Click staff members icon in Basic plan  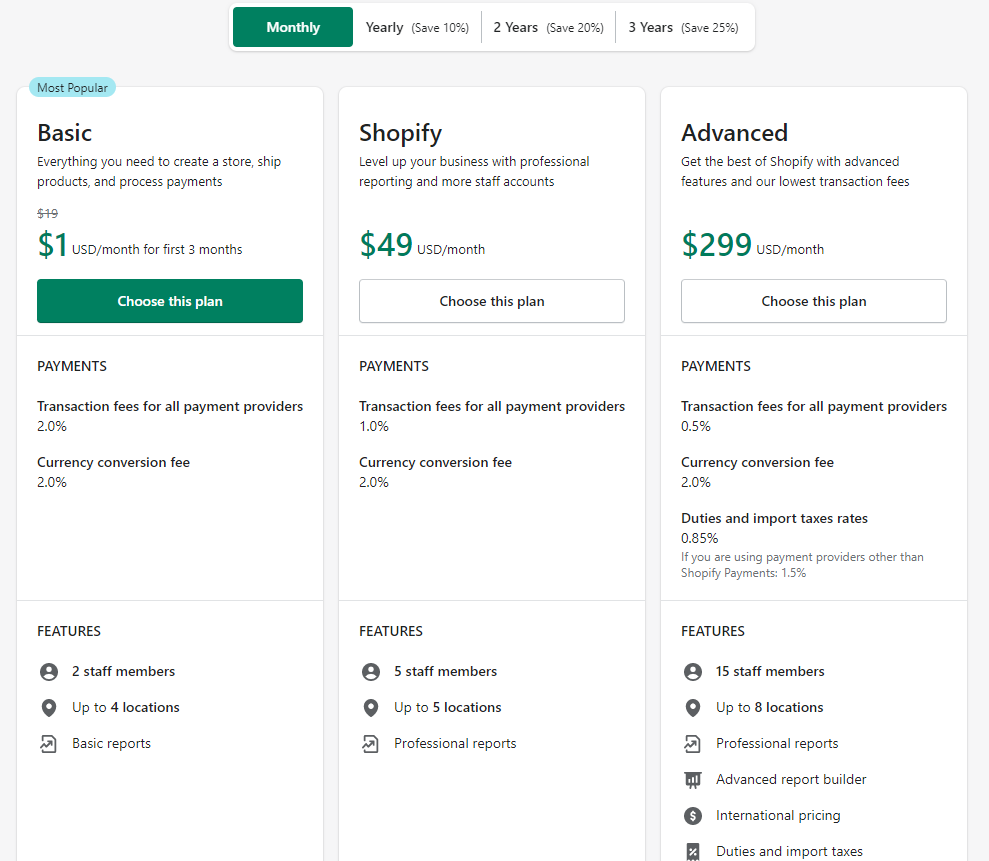coord(48,672)
